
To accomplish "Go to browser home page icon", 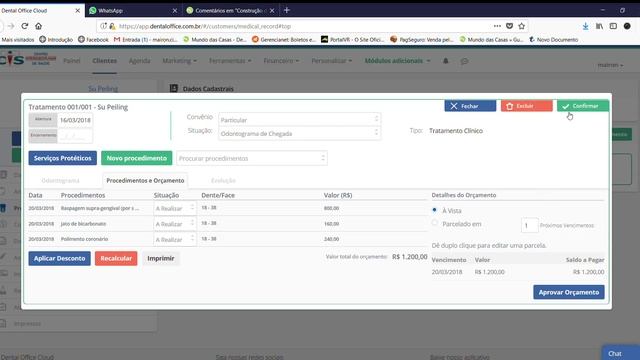I will [x=38, y=26].
